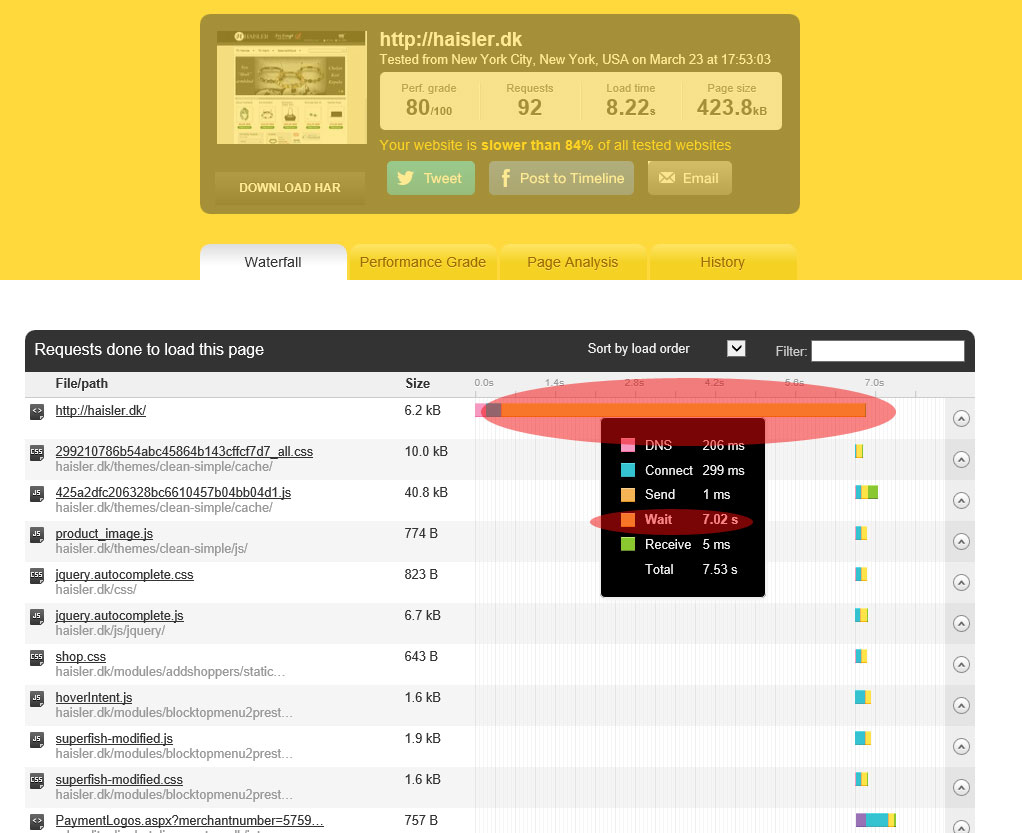Screen dimensions: 1022x833
Task: Expand details for http://haisler.dk/ row
Action: click(961, 418)
